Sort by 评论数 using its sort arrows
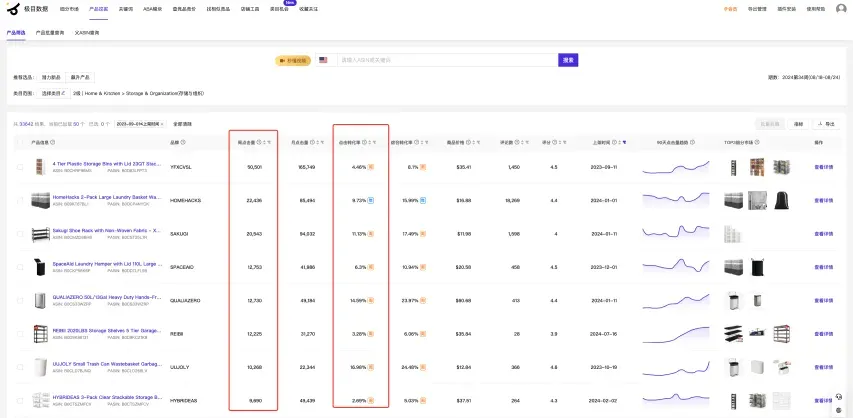The height and width of the screenshot is (418, 853). tap(522, 143)
